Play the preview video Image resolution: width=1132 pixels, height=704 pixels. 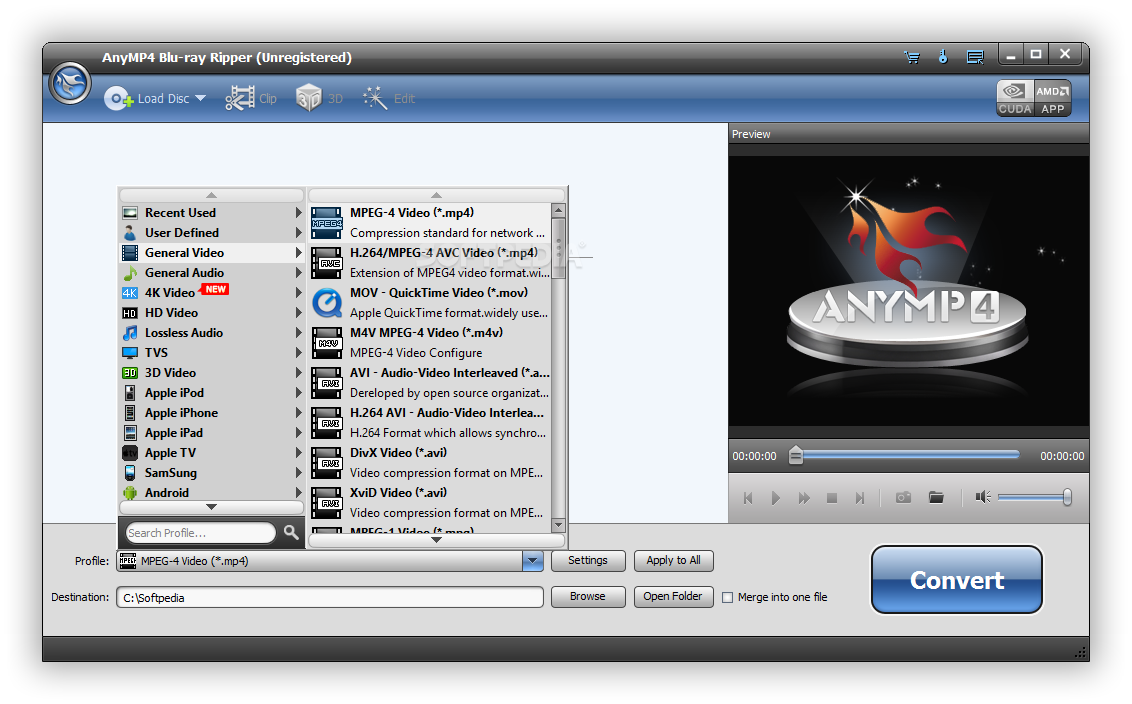tap(775, 497)
